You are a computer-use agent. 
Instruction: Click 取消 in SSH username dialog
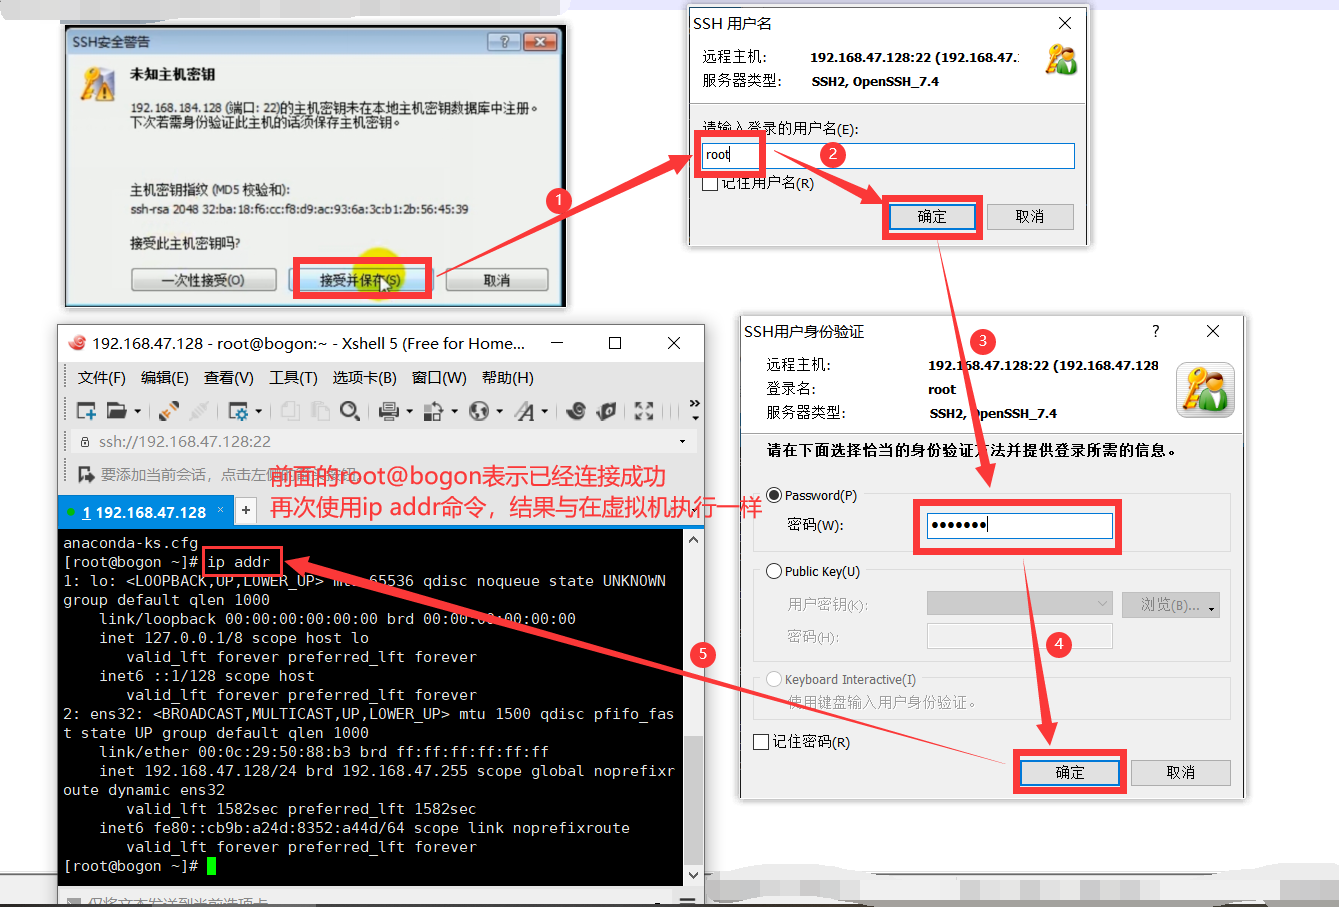1030,216
